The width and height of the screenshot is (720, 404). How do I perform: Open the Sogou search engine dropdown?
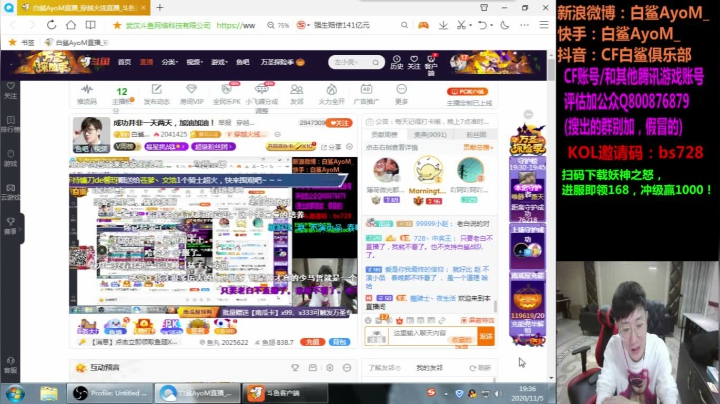[303, 25]
